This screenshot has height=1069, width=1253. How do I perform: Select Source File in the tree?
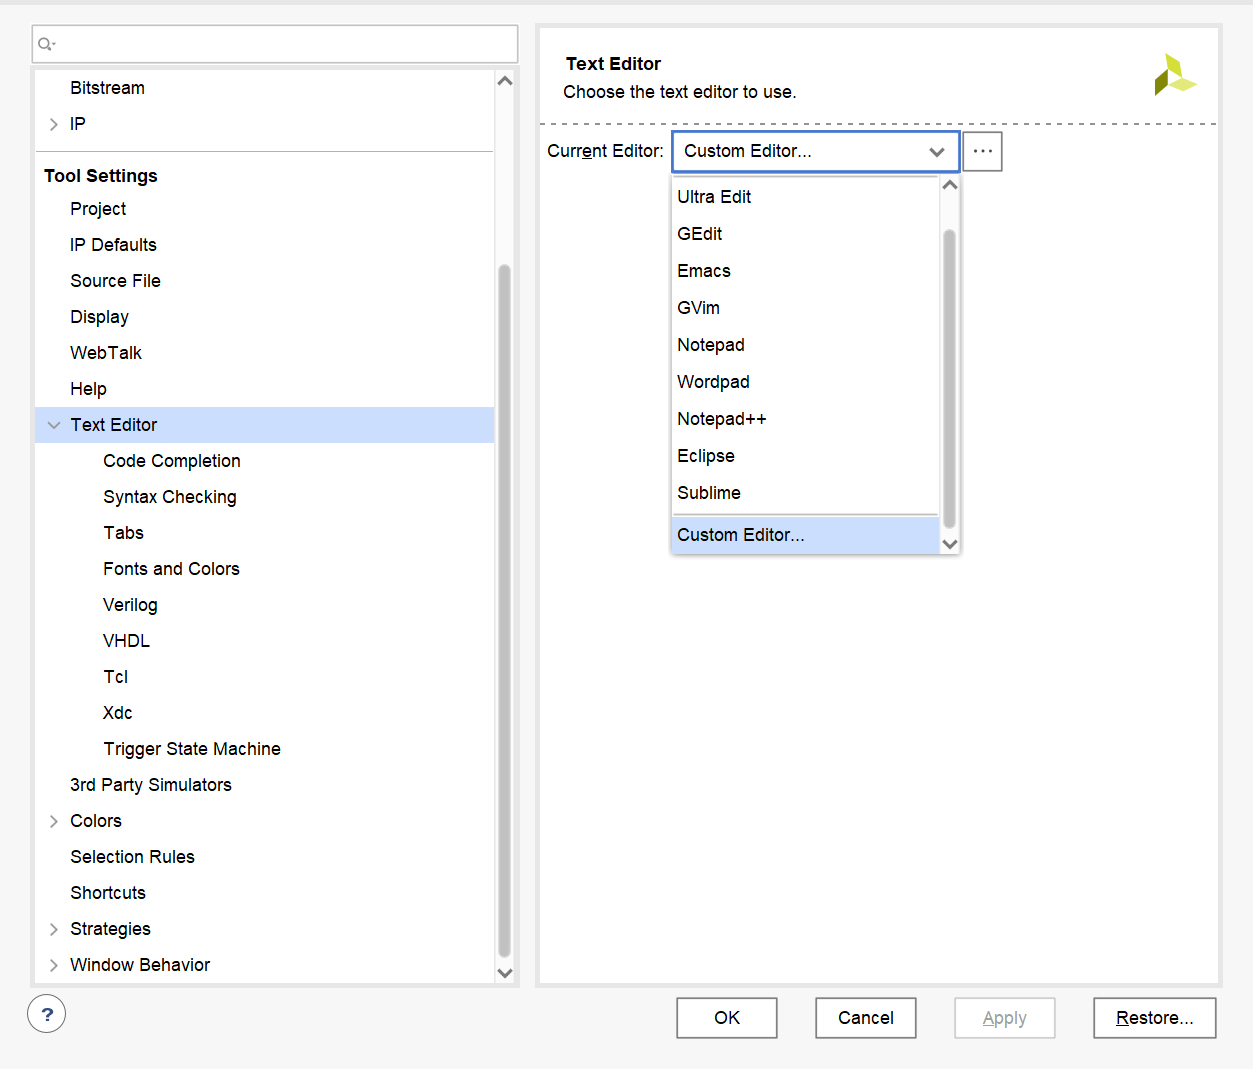point(115,281)
